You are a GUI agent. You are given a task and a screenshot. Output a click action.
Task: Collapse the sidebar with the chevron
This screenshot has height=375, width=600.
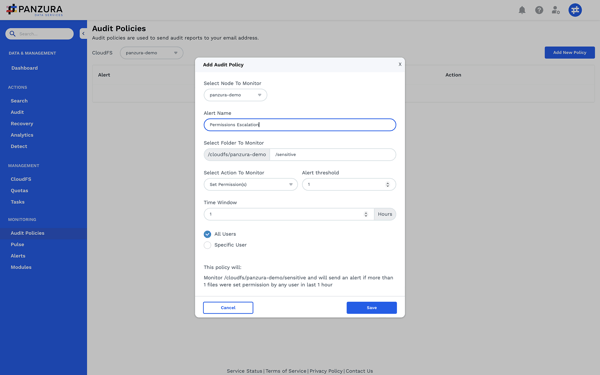click(x=83, y=34)
